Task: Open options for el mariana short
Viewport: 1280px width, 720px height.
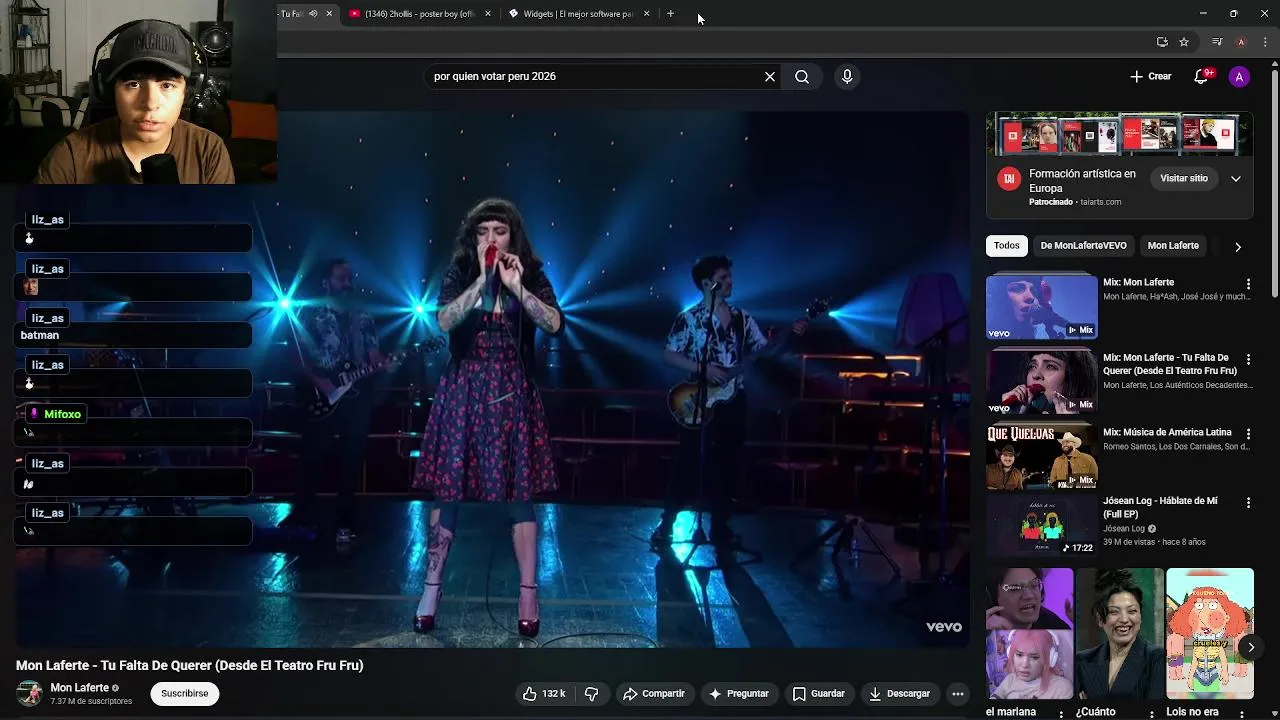Action: click(1062, 713)
